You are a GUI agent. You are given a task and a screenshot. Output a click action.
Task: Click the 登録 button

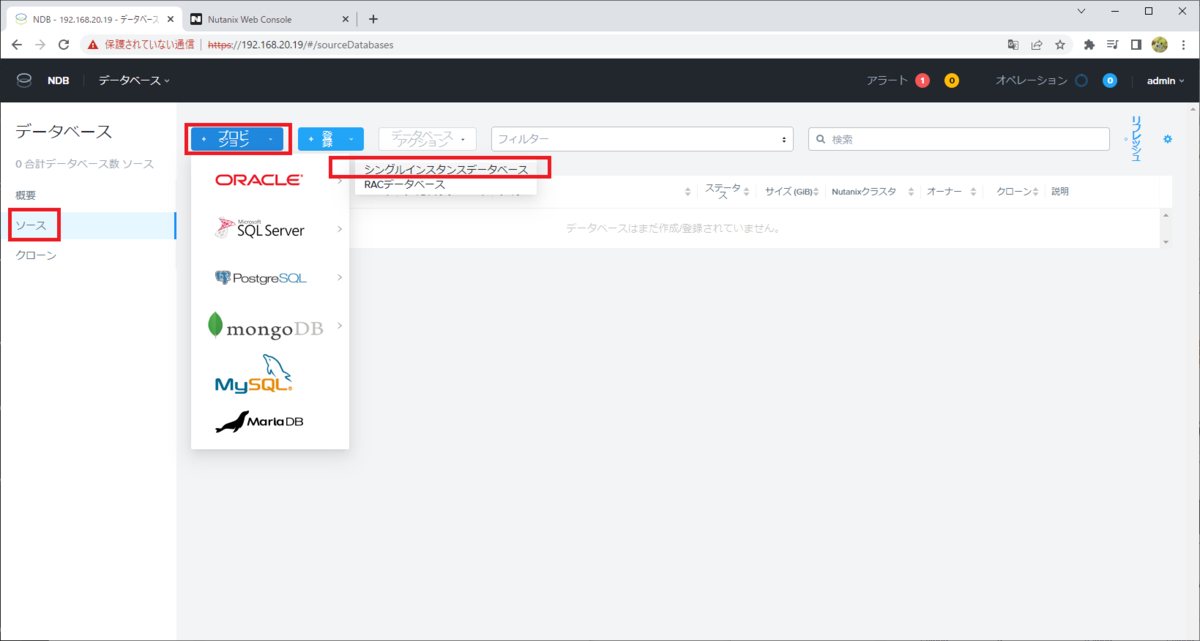pos(331,139)
